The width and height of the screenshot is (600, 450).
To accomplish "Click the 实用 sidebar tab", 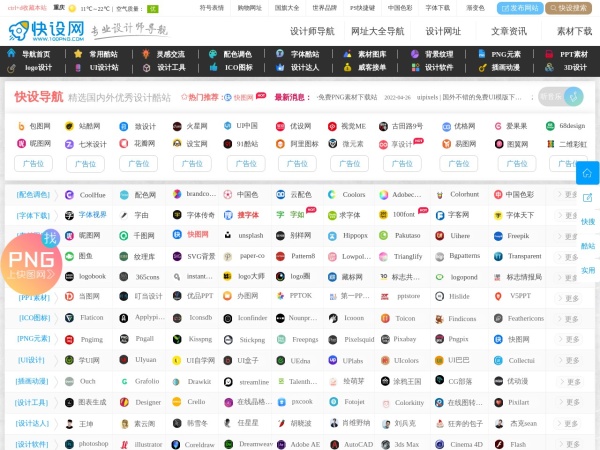I will click(588, 271).
